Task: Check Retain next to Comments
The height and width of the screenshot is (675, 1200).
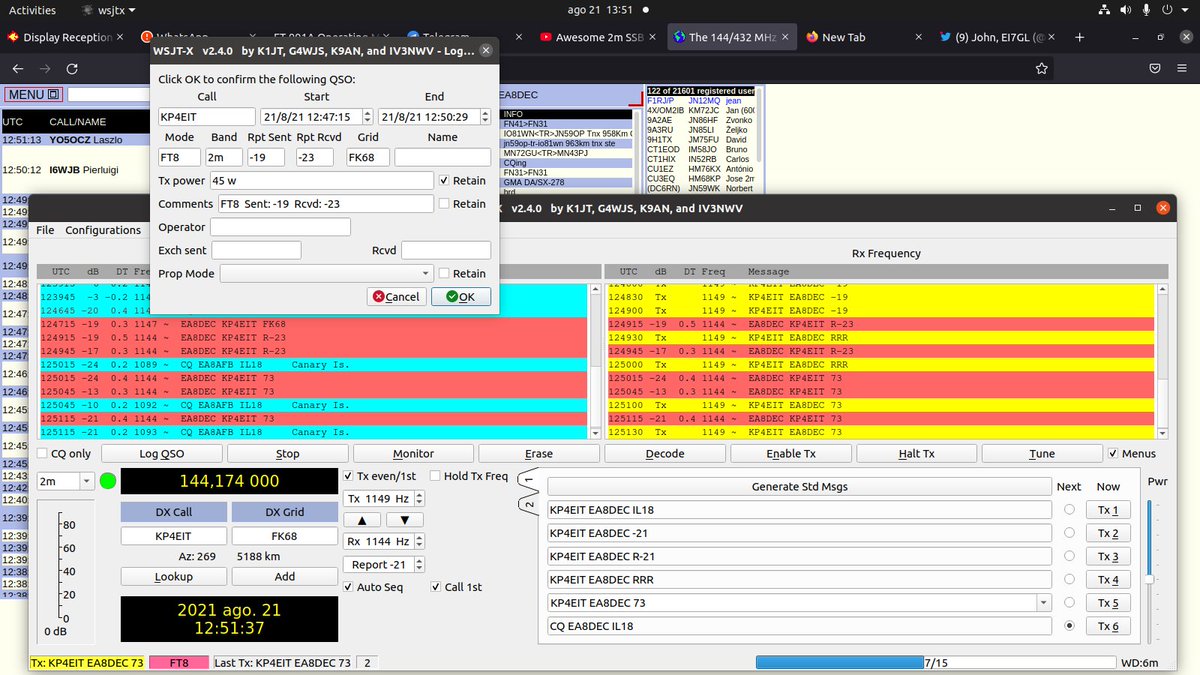Action: [x=444, y=204]
